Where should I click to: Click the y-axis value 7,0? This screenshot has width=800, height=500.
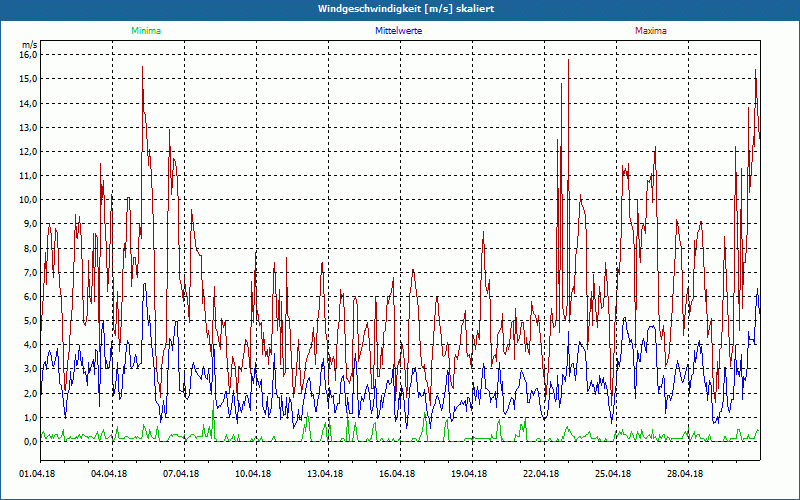31,272
